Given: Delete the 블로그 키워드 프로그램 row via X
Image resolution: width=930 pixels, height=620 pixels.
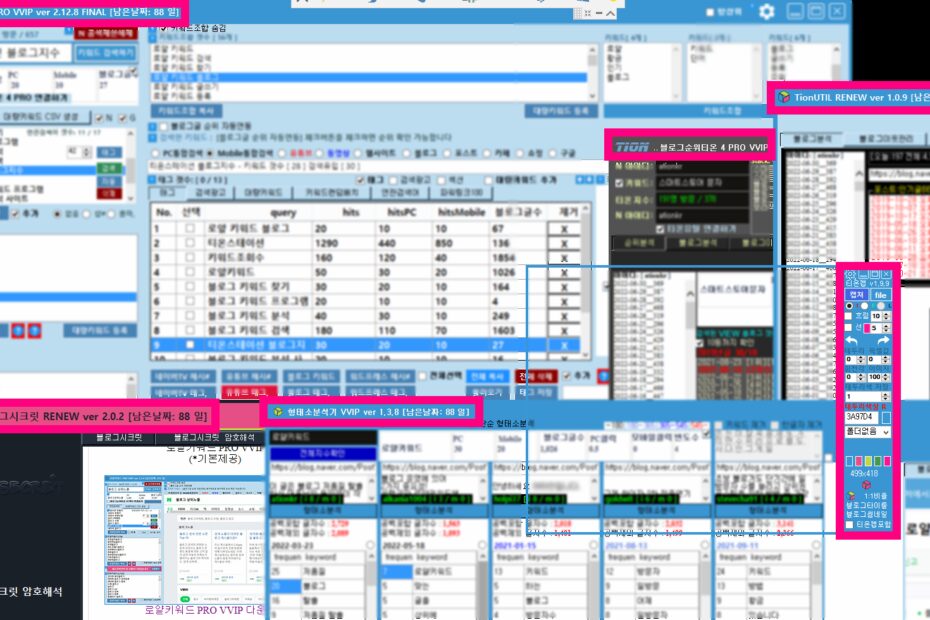Looking at the screenshot, I should click(564, 301).
